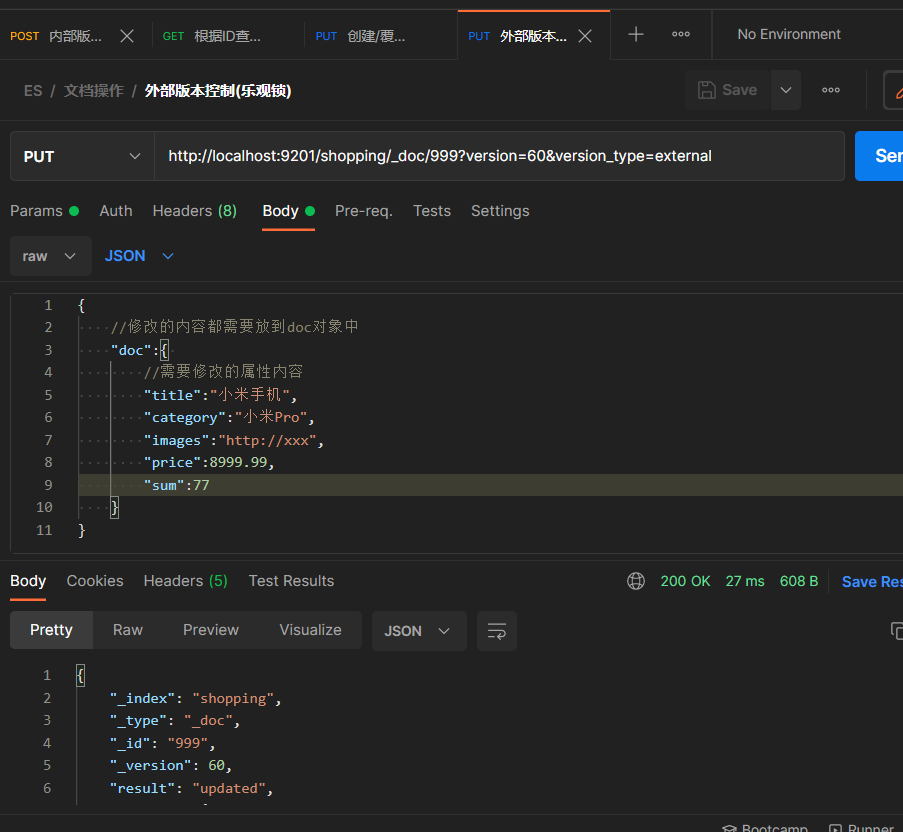Image resolution: width=903 pixels, height=832 pixels.
Task: Click the Save Response link
Action: point(872,582)
